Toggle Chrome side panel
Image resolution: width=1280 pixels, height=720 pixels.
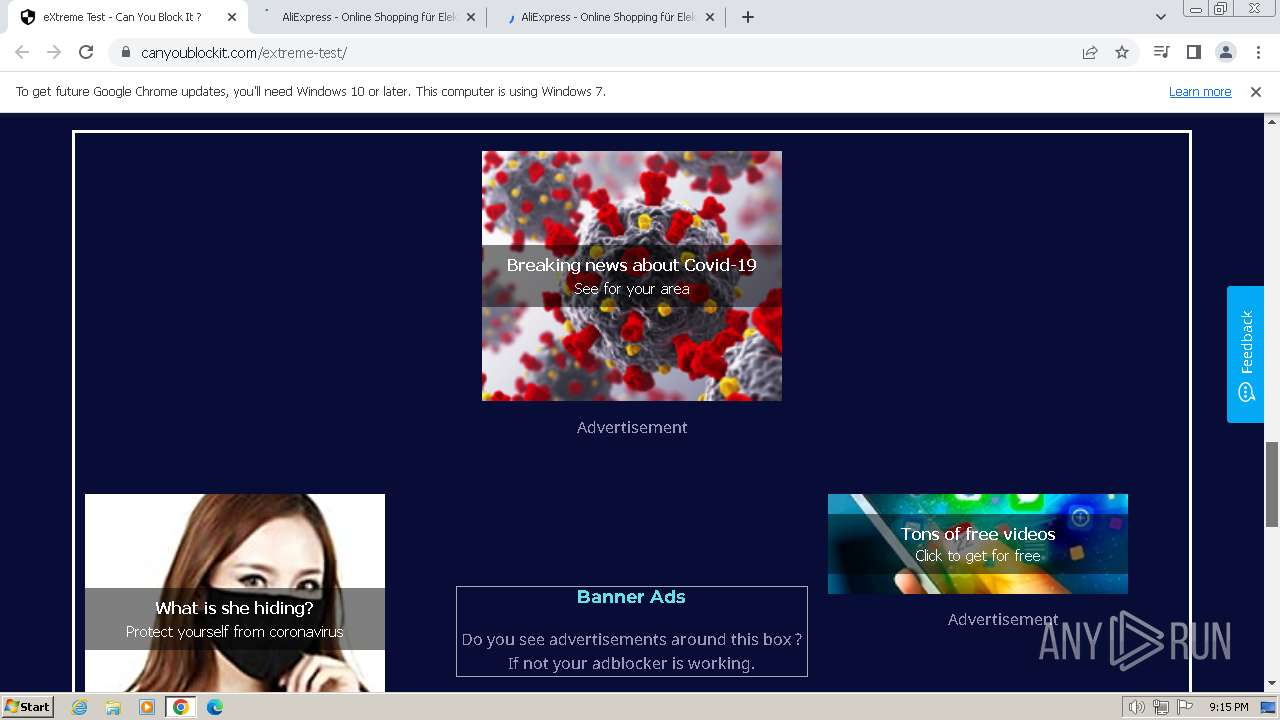(x=1193, y=52)
